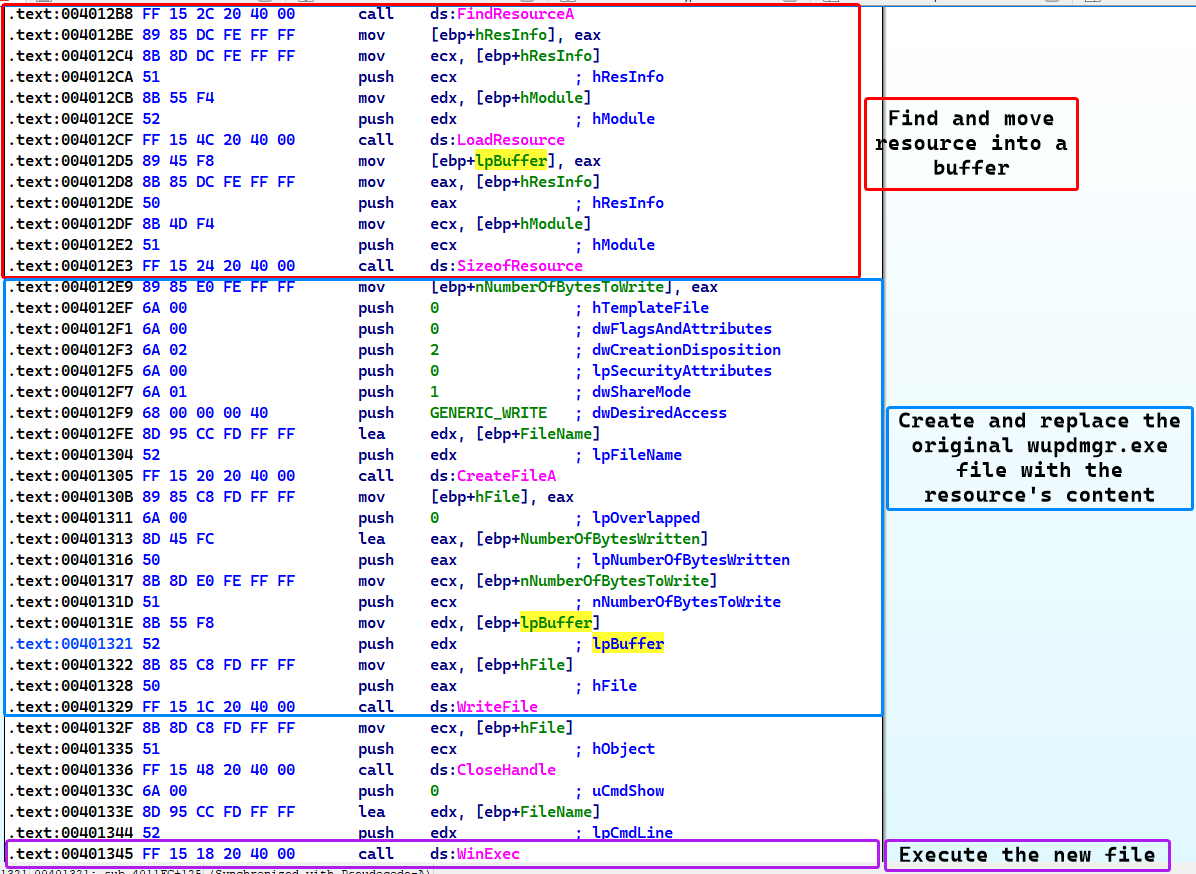
Task: Click the highlighted lpBuffer comment text
Action: (628, 643)
